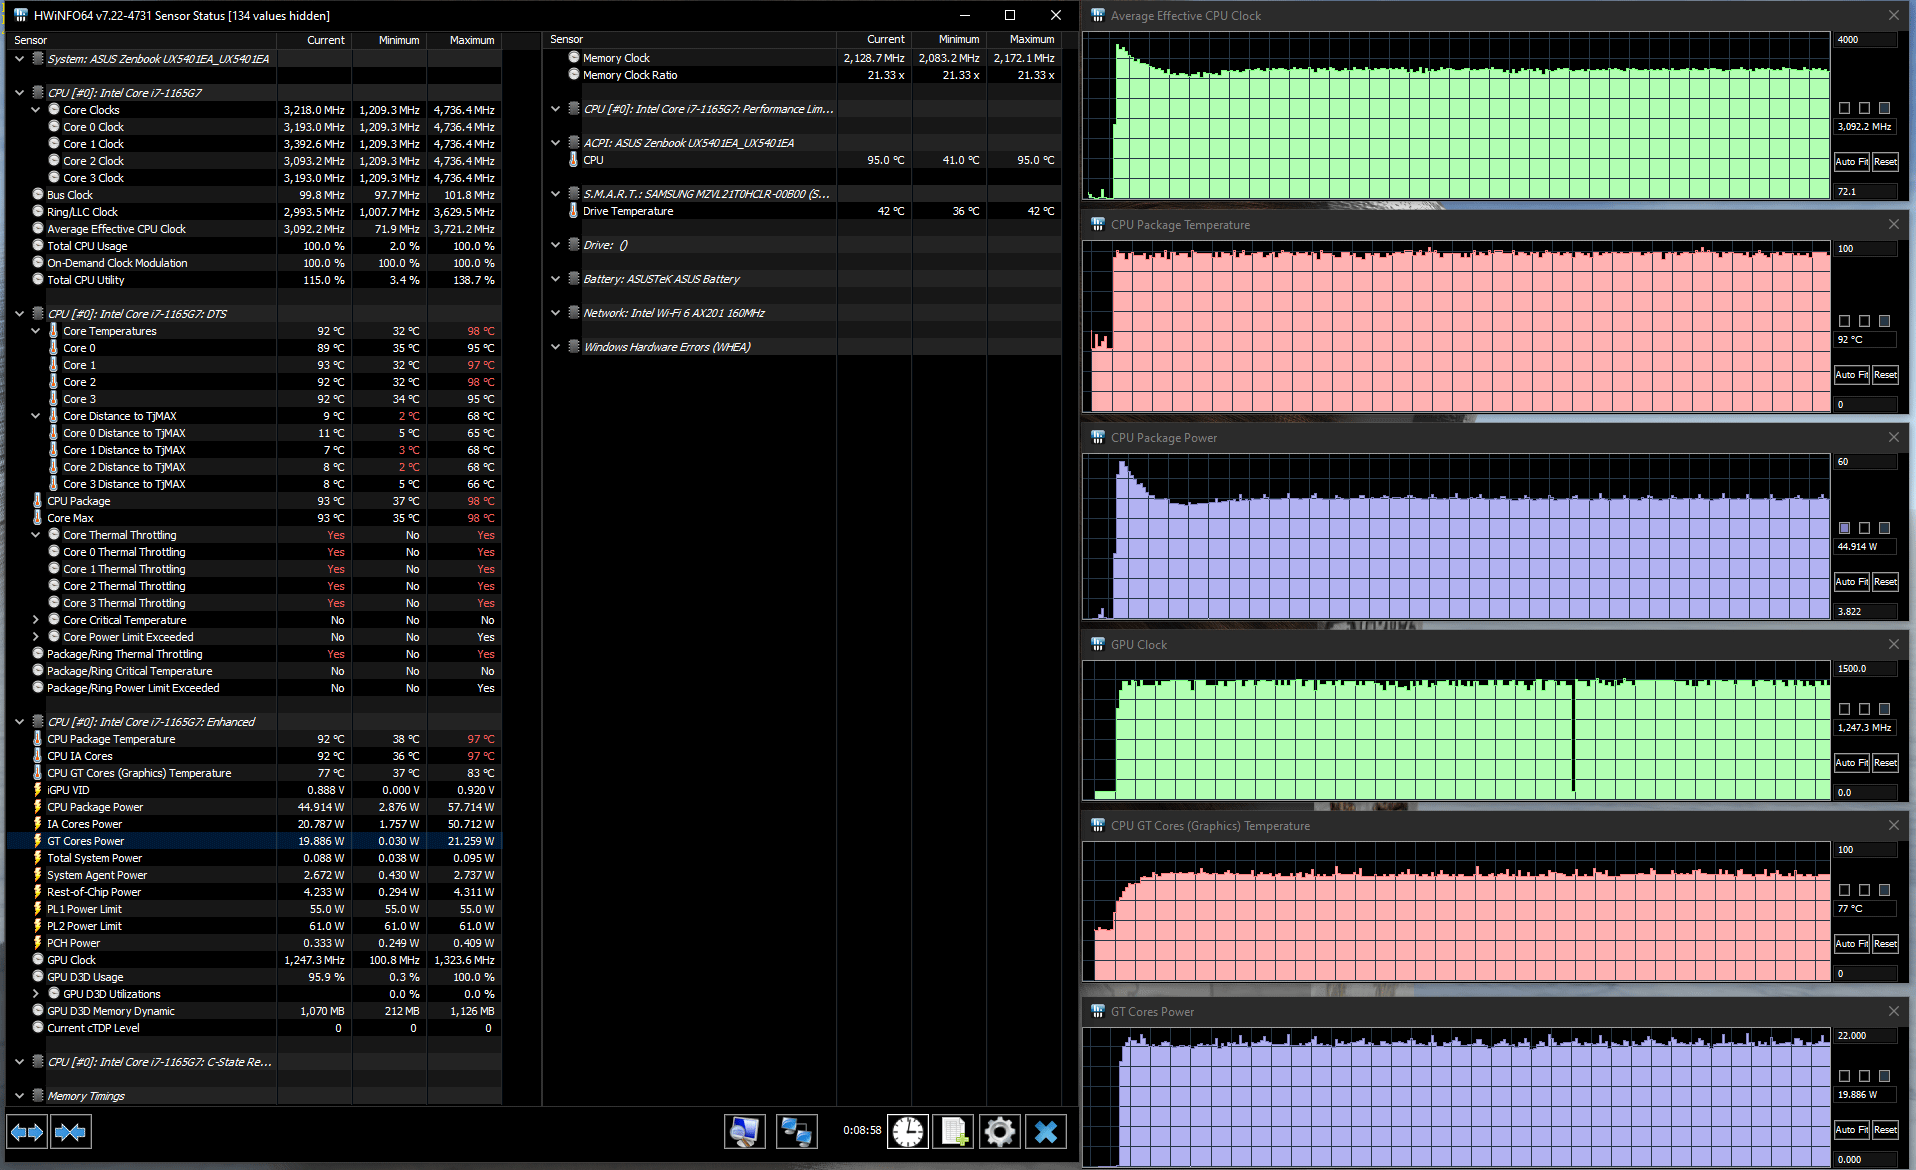Click the first small box in CPU Package Power graph
The width and height of the screenshot is (1916, 1170).
pyautogui.click(x=1844, y=528)
